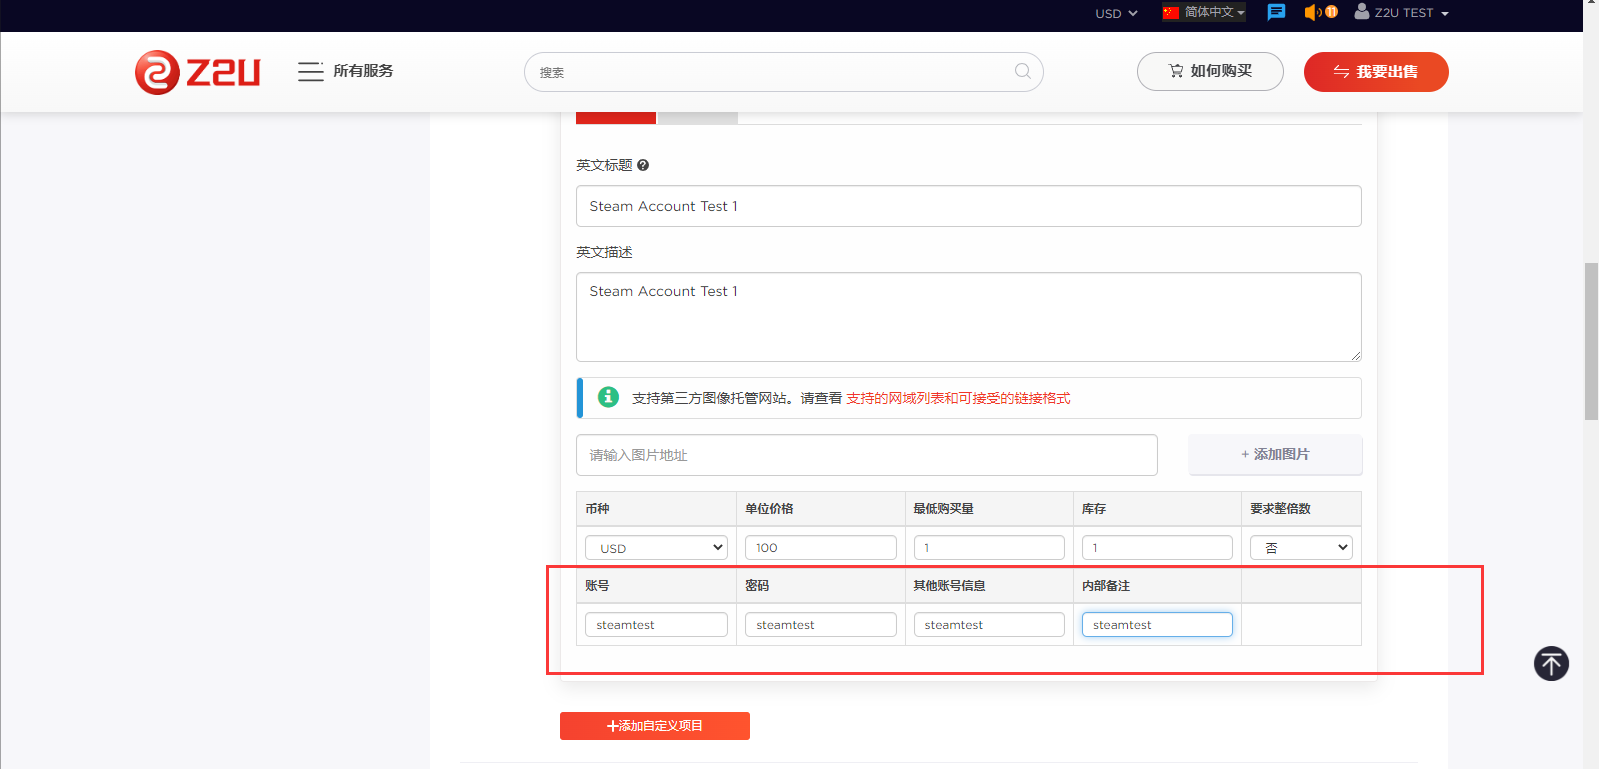This screenshot has width=1599, height=769.
Task: Click the scroll-to-top arrow icon
Action: click(x=1551, y=663)
